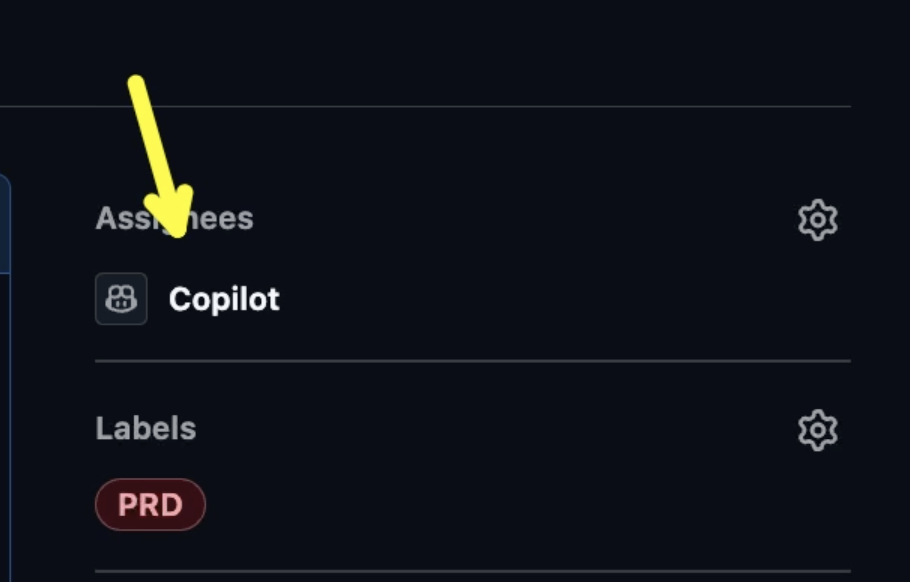Click the Assignees section heading
910x582 pixels.
[x=174, y=219]
